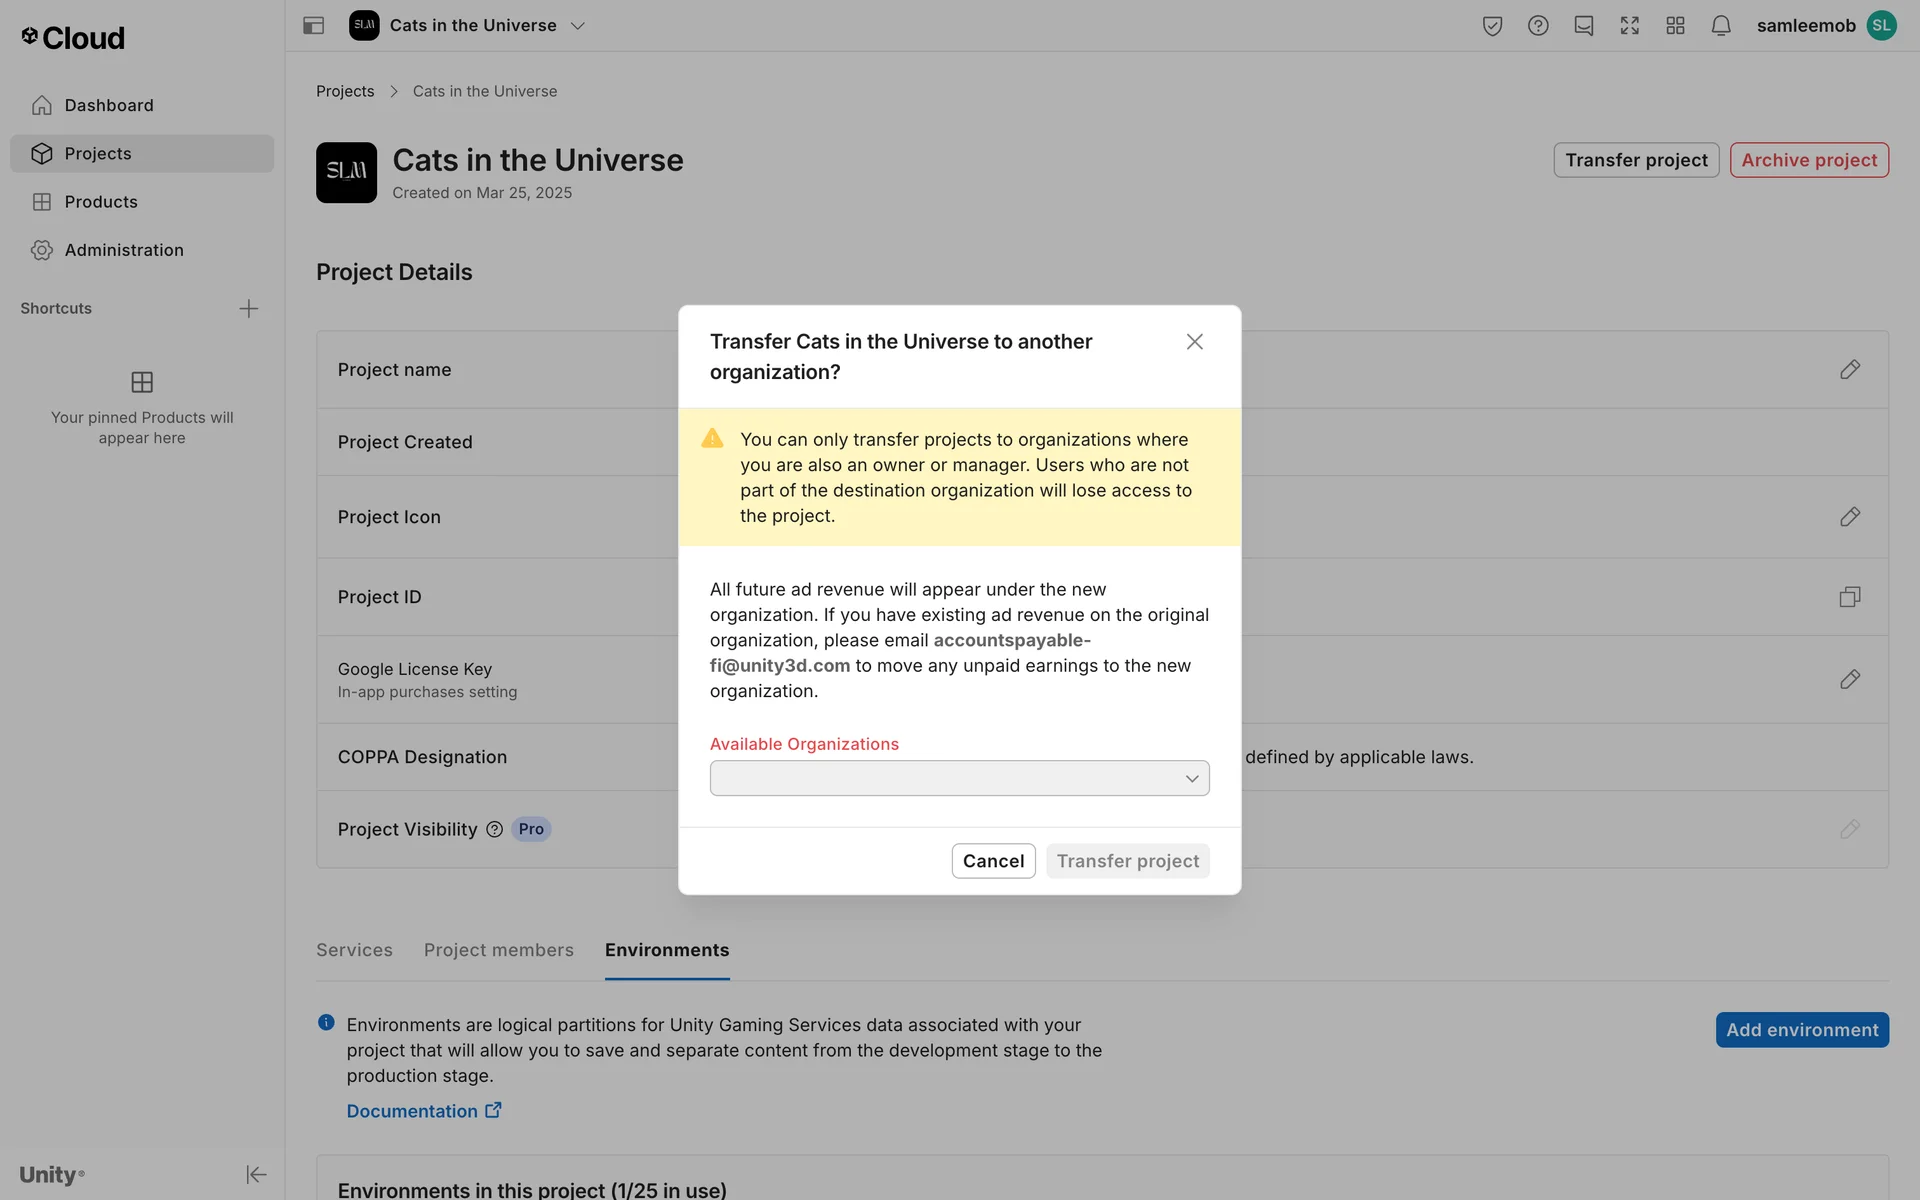The image size is (1920, 1200).
Task: Toggle the sidebar panel icon
Action: [313, 26]
